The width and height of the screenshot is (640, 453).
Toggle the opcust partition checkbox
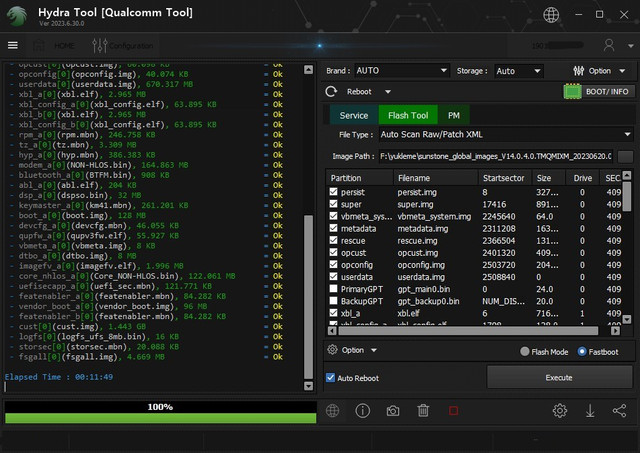(333, 252)
